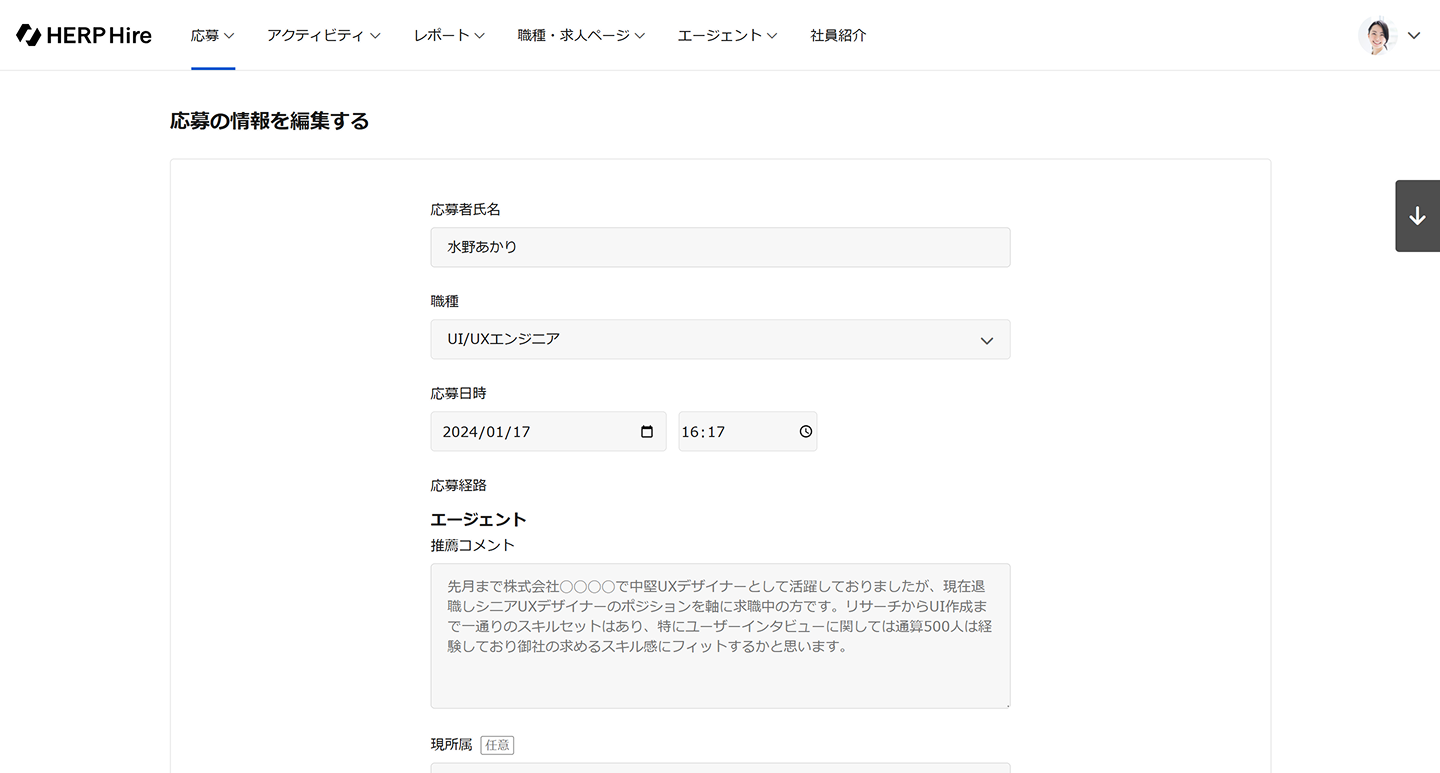This screenshot has width=1440, height=773.
Task: Click the time field 16:17
Action: pyautogui.click(x=747, y=432)
